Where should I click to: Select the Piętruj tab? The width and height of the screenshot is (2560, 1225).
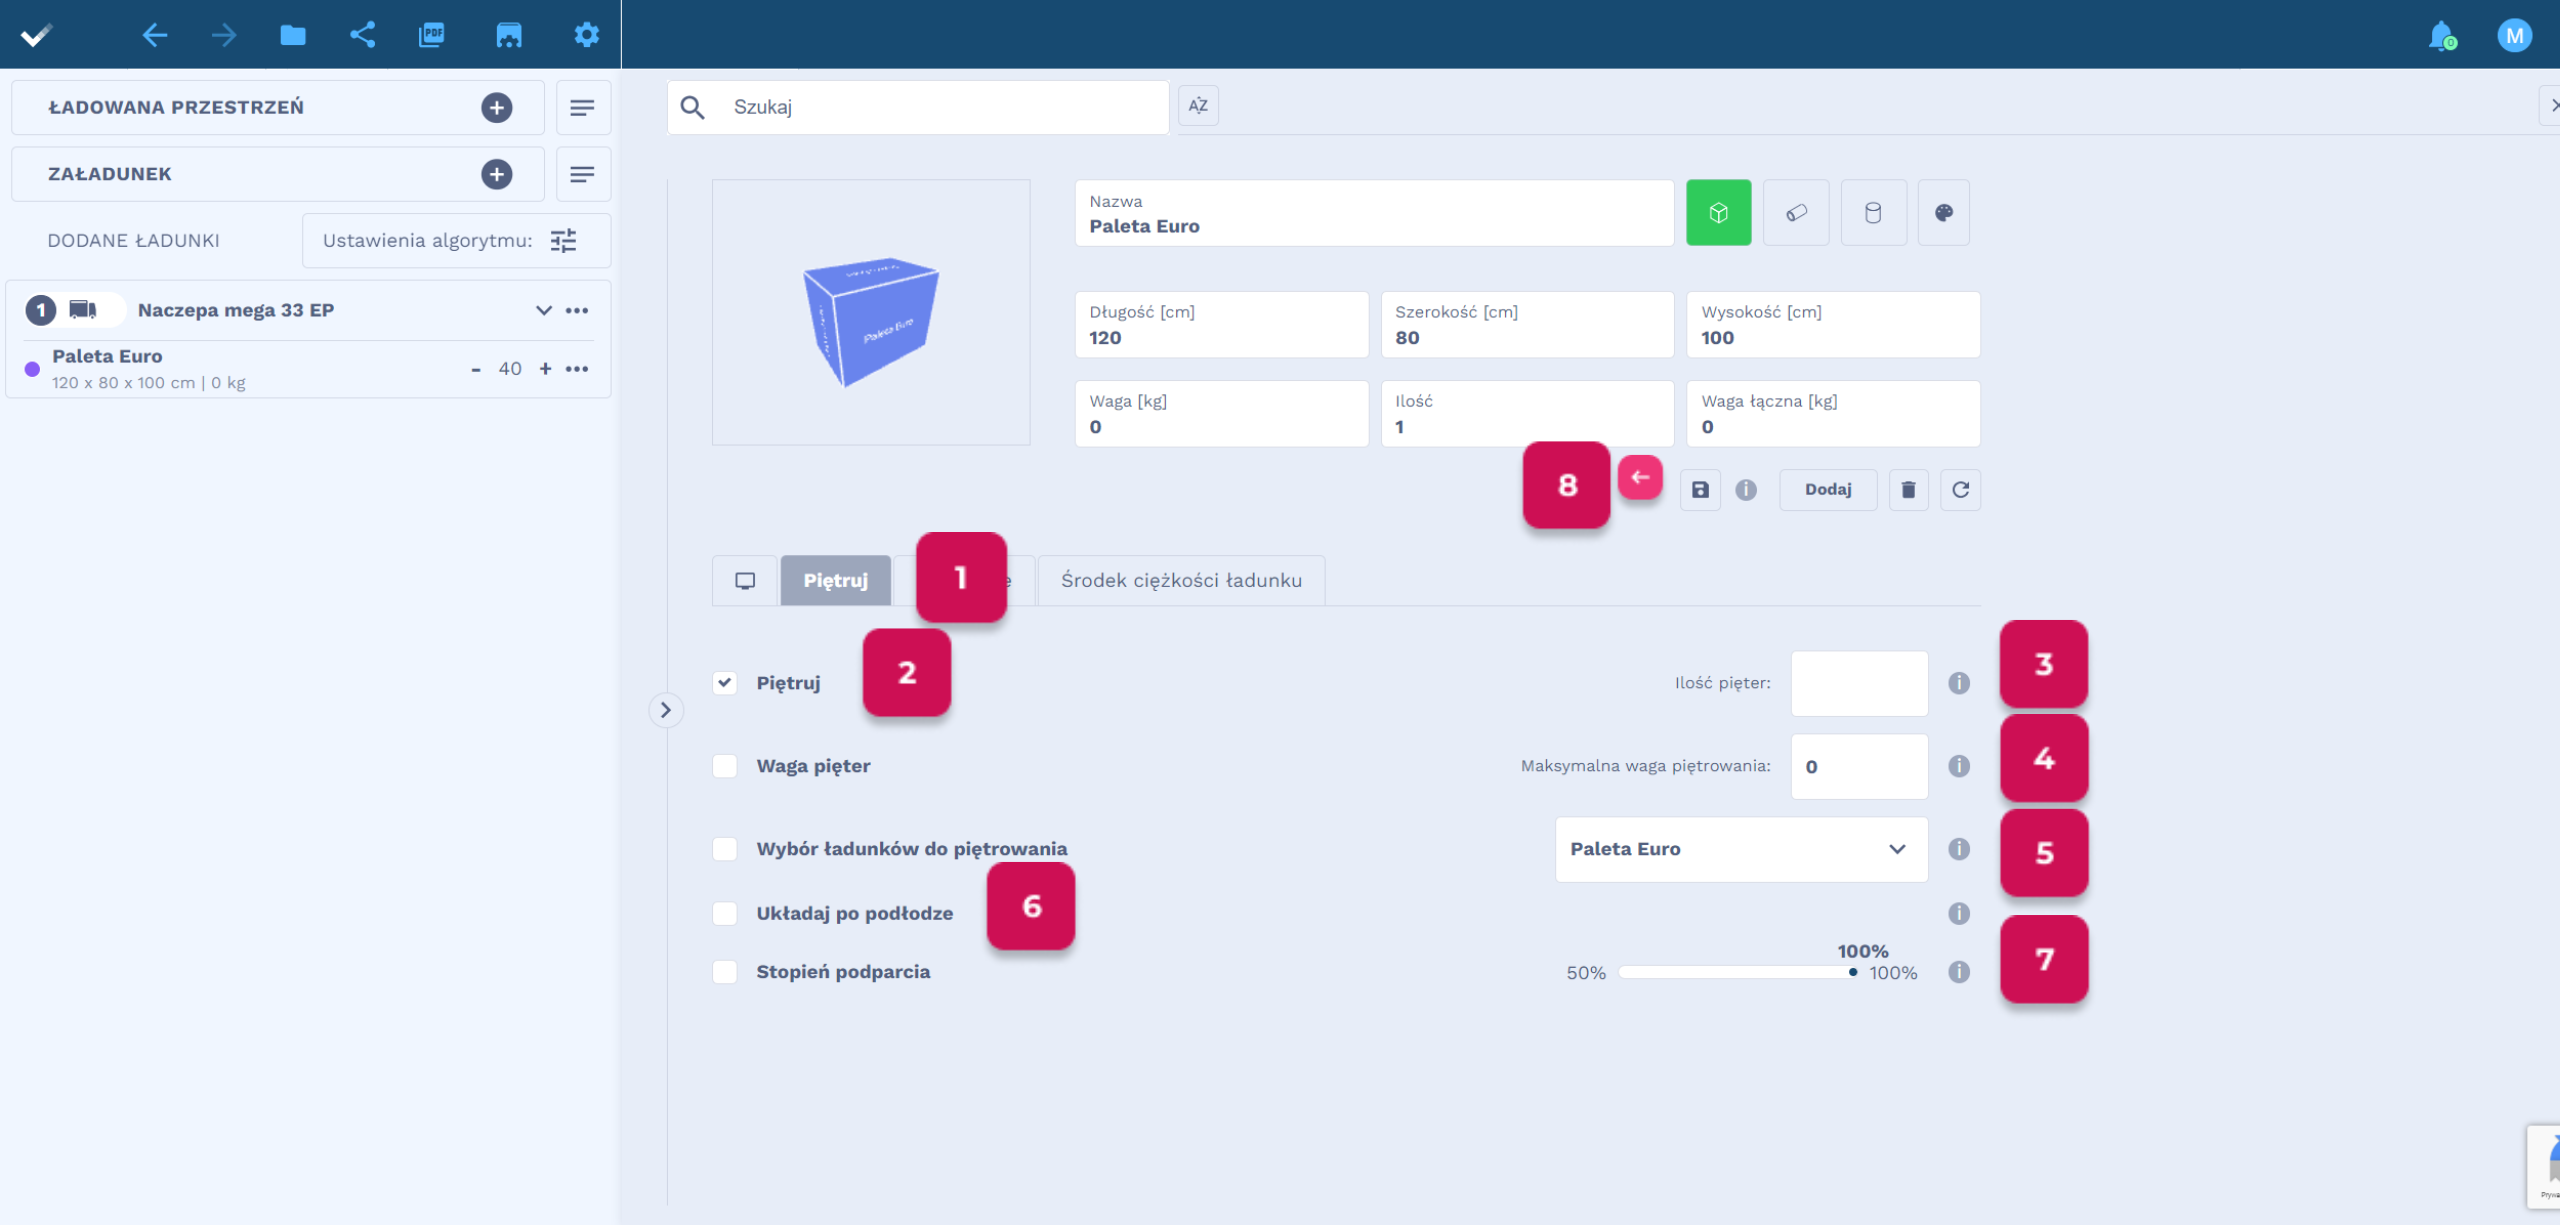pos(835,580)
